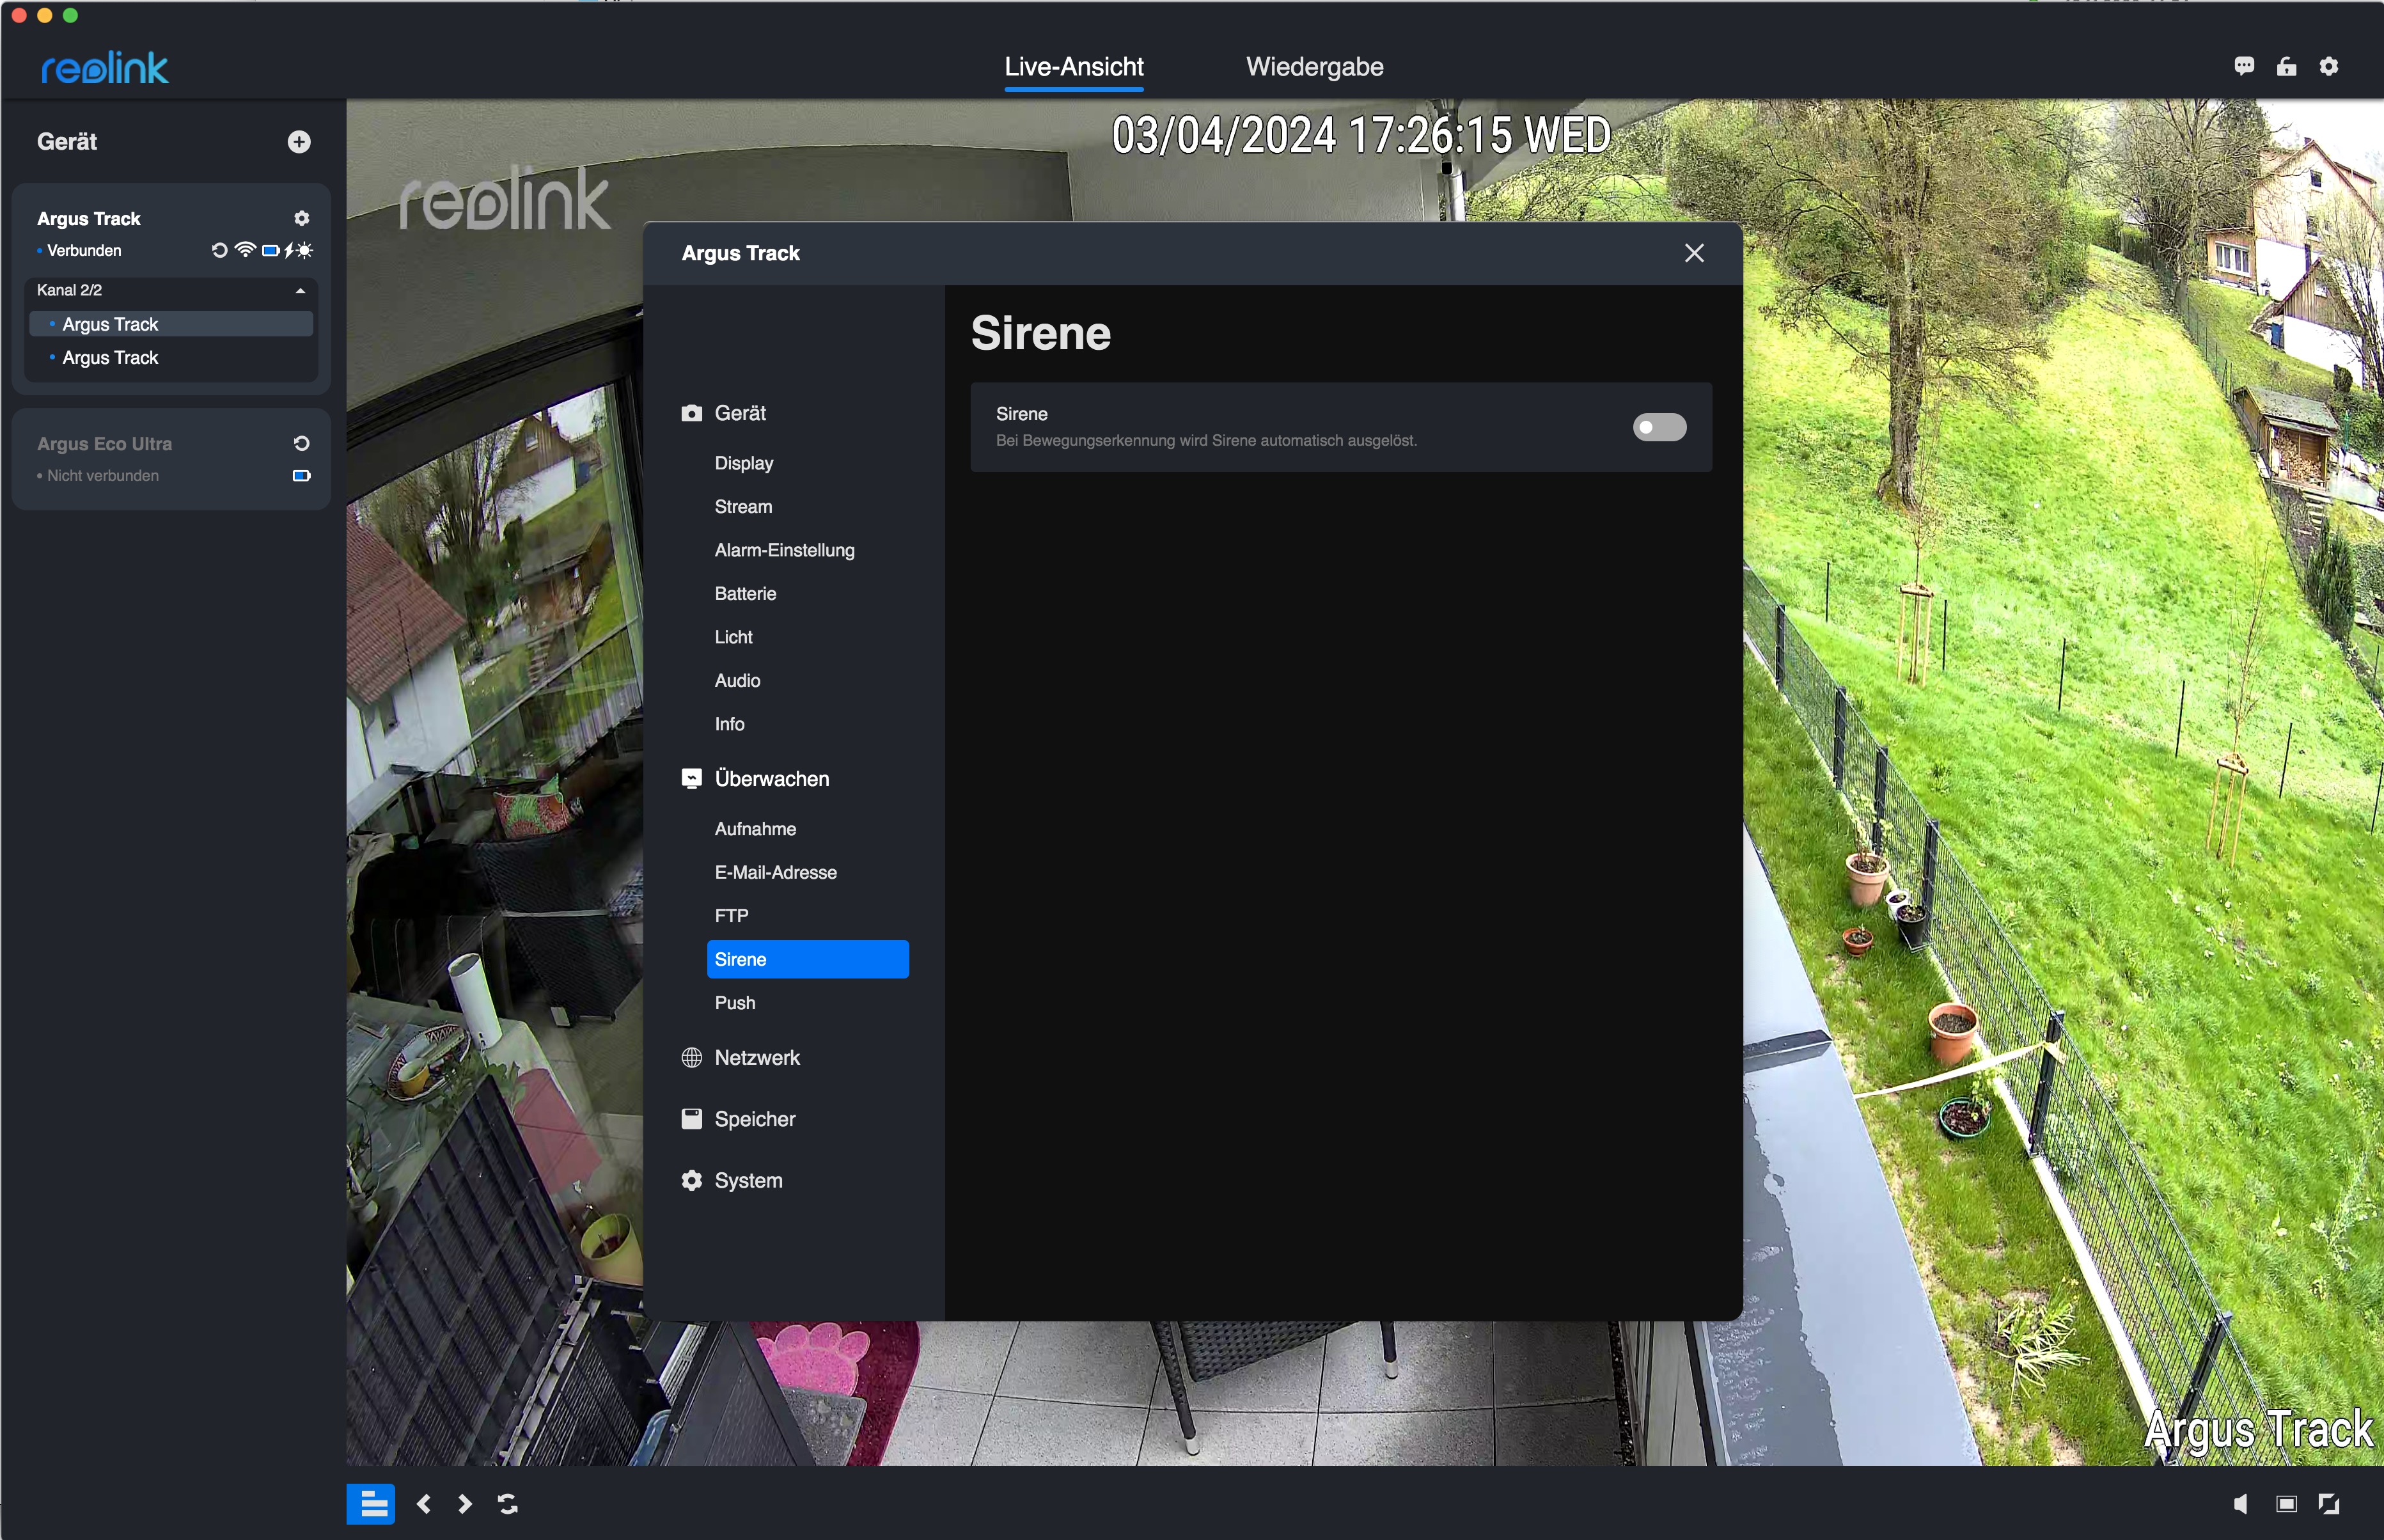2384x1540 pixels.
Task: Reconnect the Argus Eco Ultra device
Action: pyautogui.click(x=301, y=443)
